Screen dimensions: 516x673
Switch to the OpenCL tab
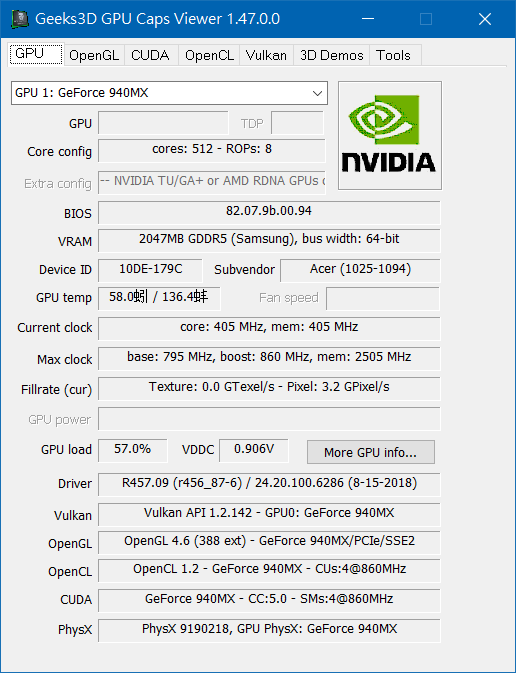tap(209, 55)
